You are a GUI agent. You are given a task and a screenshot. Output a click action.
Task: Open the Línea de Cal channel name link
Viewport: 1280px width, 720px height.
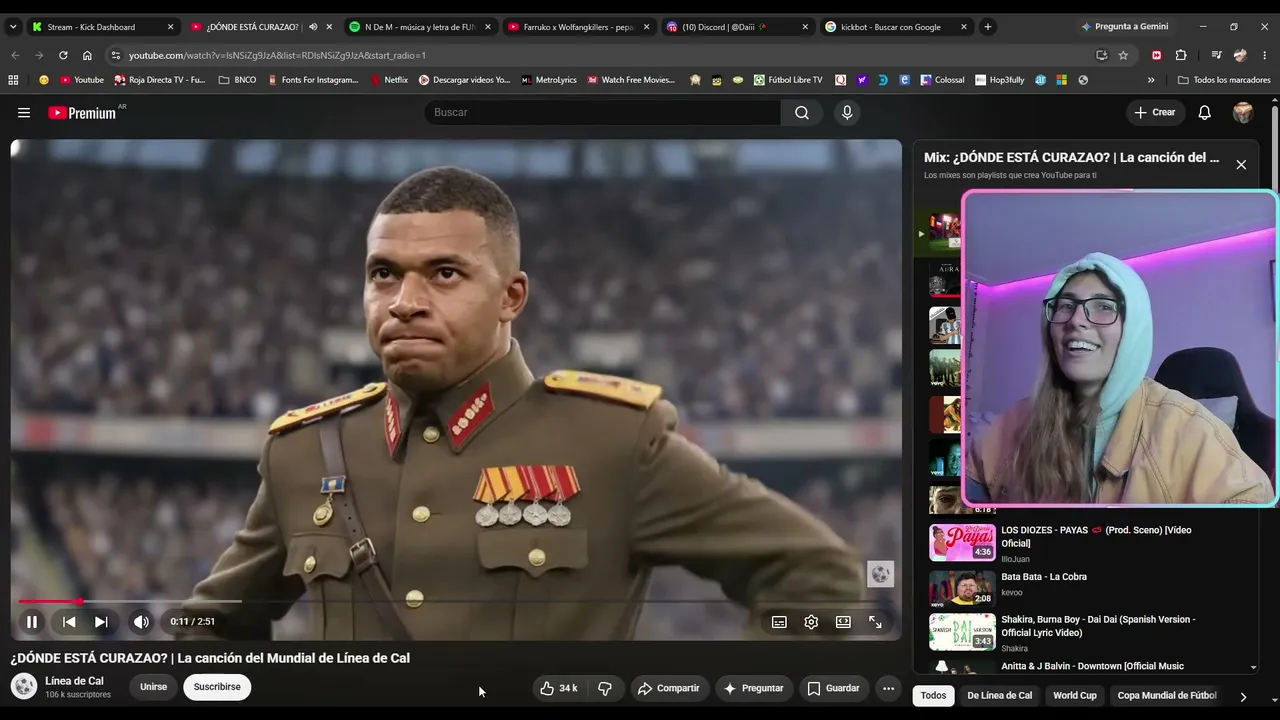click(x=74, y=681)
